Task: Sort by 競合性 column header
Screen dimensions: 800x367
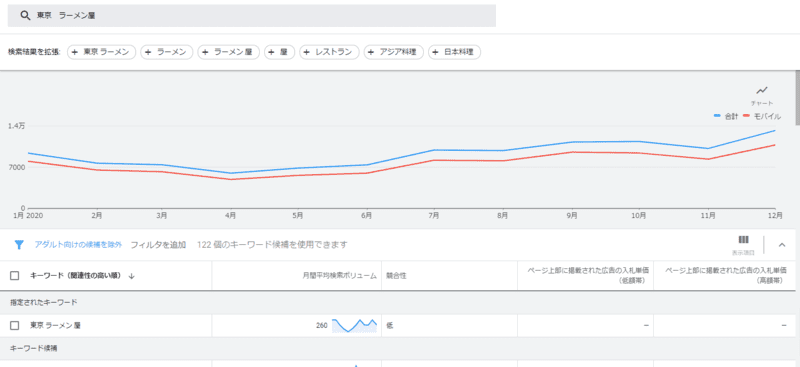Action: pos(396,276)
